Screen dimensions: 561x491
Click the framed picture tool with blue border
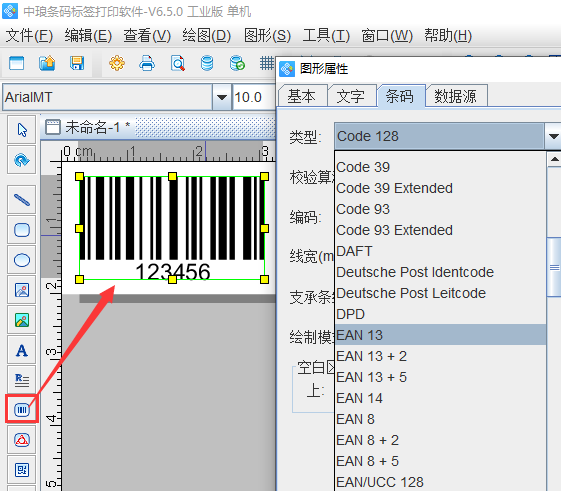22,290
